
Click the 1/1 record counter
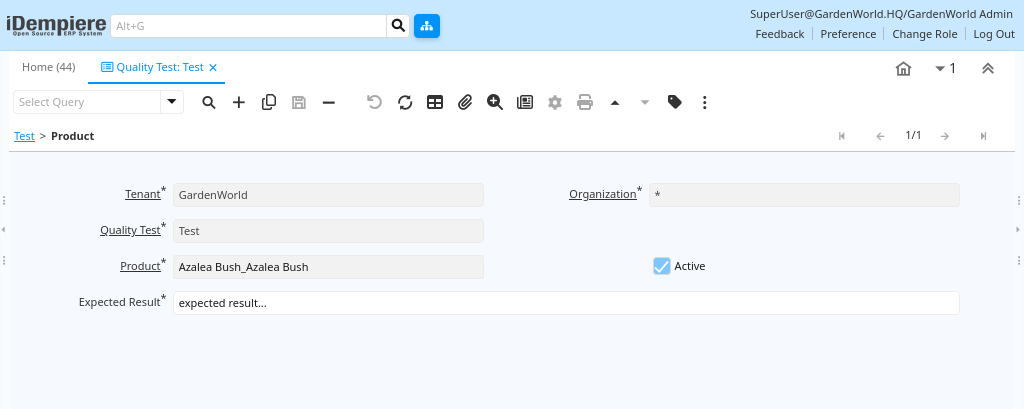coord(913,135)
